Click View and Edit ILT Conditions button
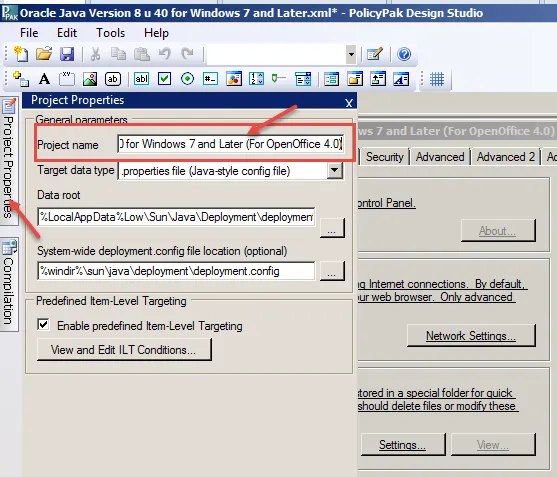This screenshot has width=557, height=477. coord(124,349)
